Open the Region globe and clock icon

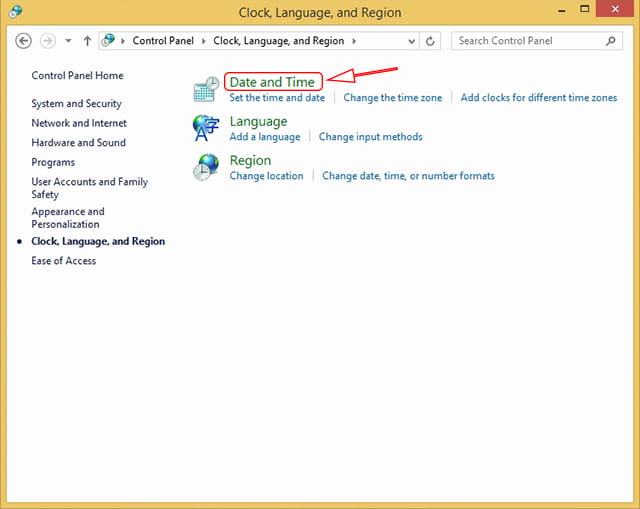point(206,167)
